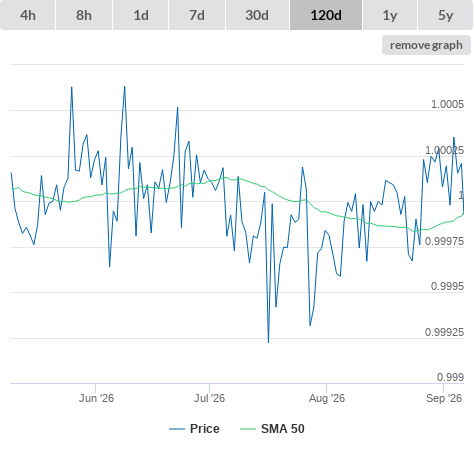This screenshot has width=474, height=455.
Task: Click the remove graph button
Action: click(x=426, y=45)
